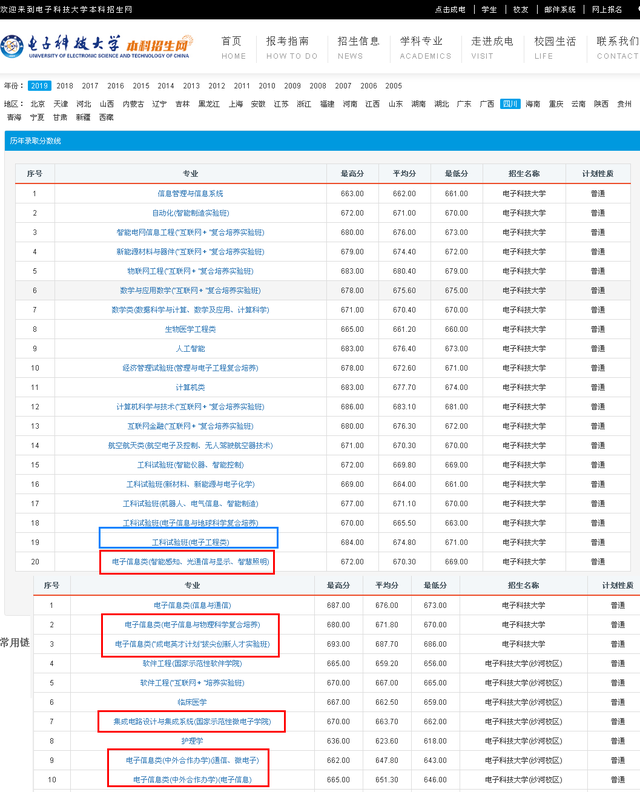Choose region 重庆
640x792 pixels.
(556, 104)
